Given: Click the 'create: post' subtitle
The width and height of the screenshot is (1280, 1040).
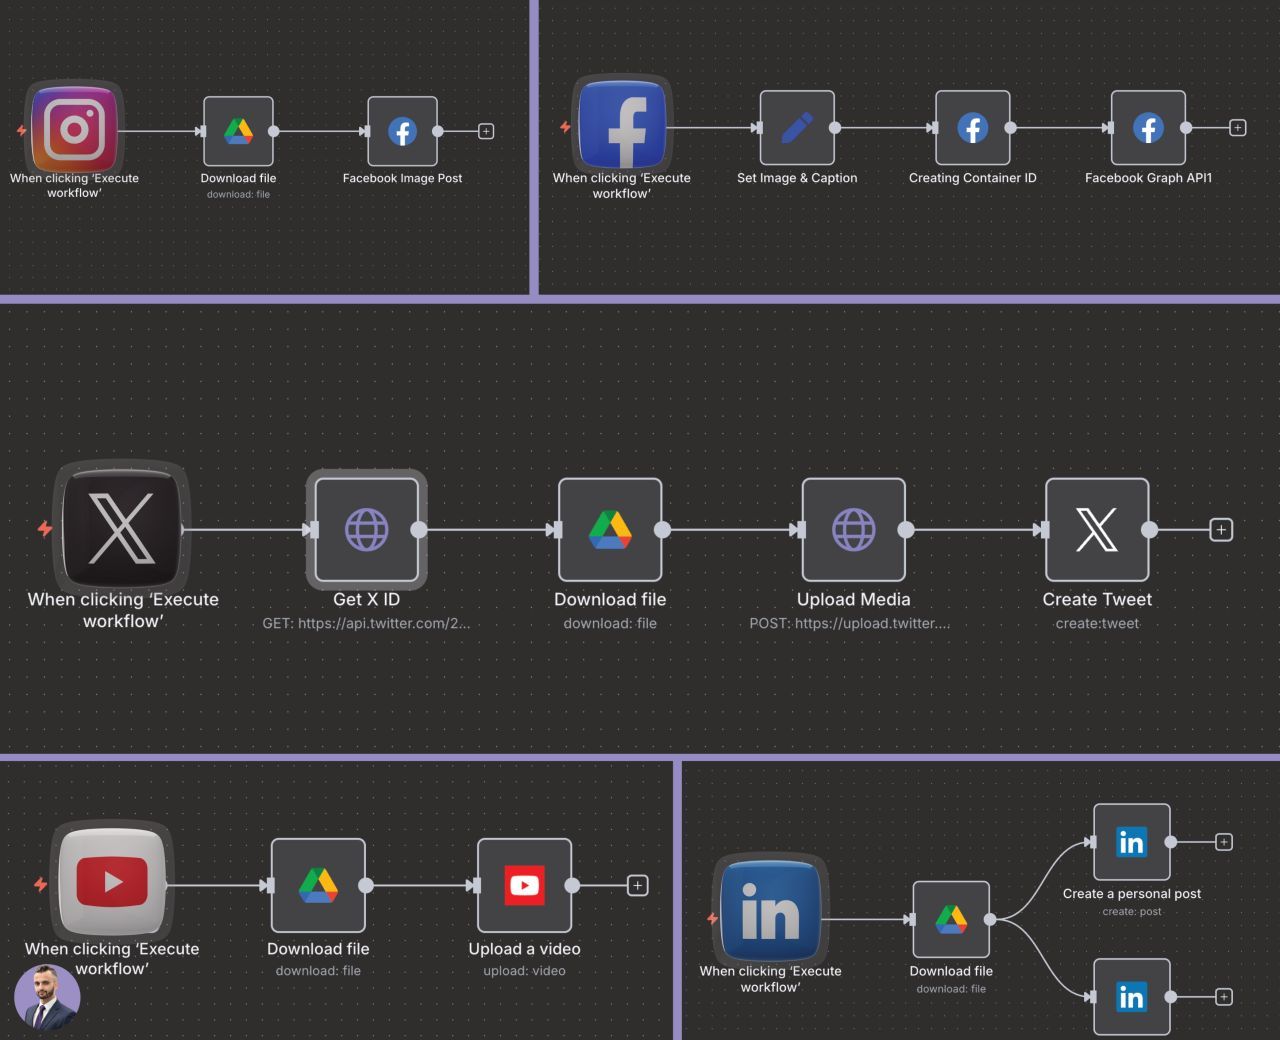Looking at the screenshot, I should point(1132,912).
